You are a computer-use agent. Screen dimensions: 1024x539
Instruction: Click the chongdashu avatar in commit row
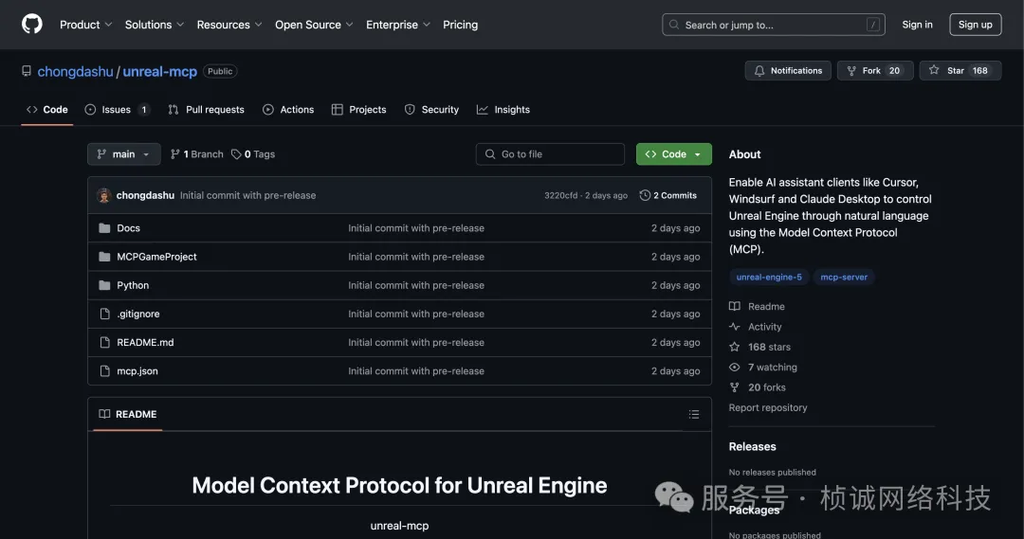click(x=104, y=195)
